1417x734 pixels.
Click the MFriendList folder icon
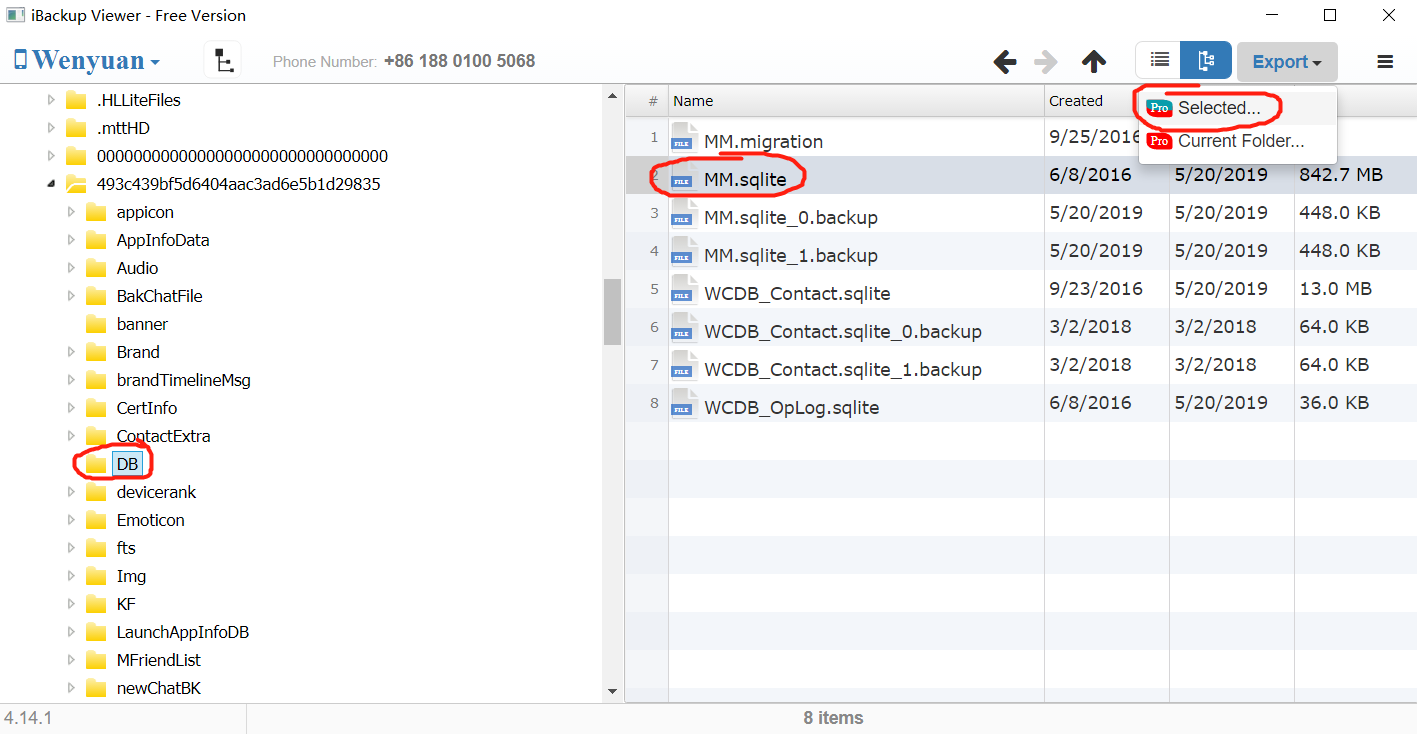(96, 660)
